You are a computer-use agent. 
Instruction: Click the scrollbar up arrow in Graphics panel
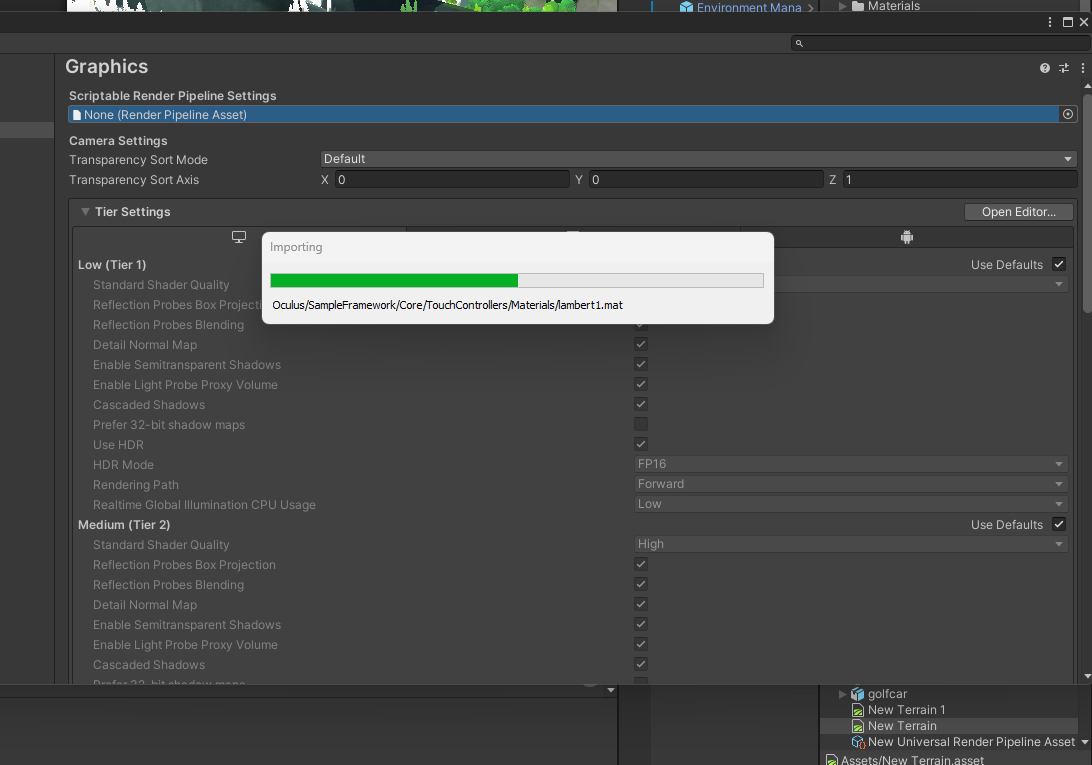(1087, 85)
